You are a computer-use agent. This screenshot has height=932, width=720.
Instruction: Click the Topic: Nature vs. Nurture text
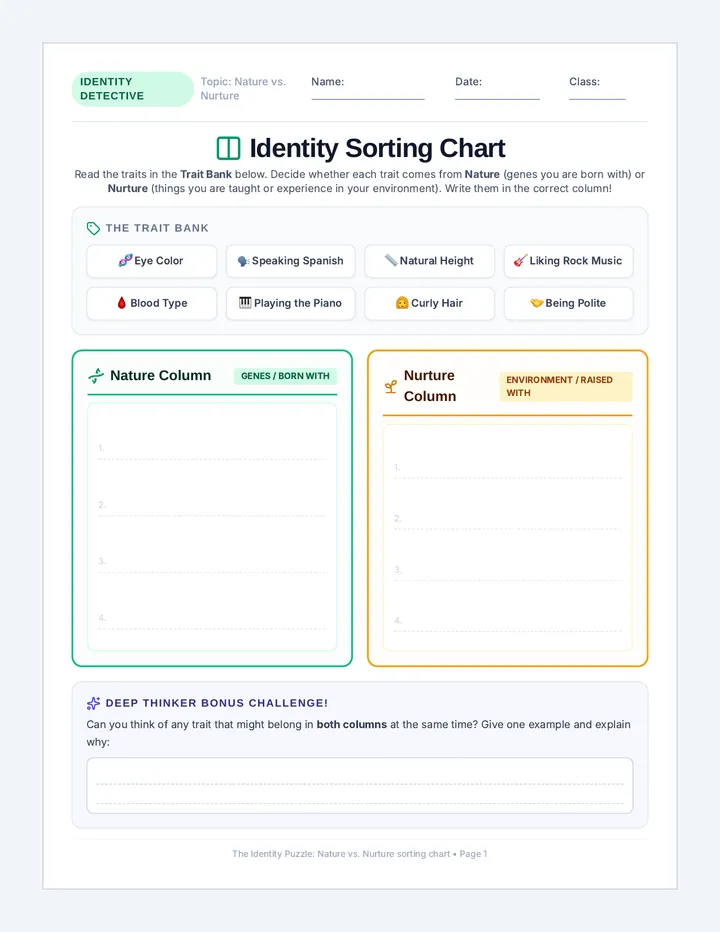pos(243,89)
